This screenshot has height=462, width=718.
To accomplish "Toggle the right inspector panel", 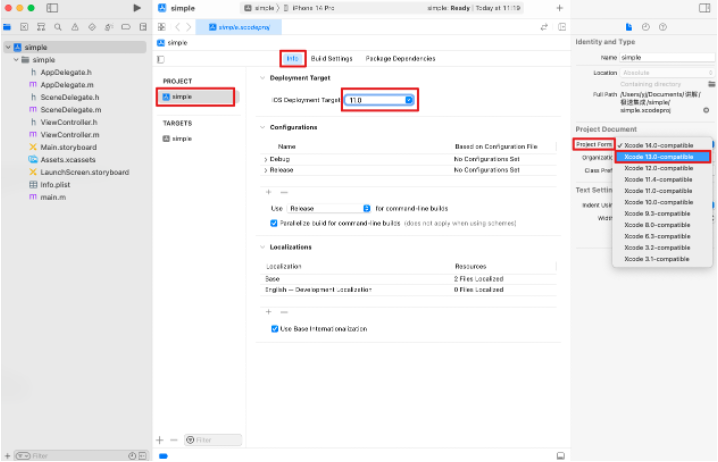I will 704,8.
